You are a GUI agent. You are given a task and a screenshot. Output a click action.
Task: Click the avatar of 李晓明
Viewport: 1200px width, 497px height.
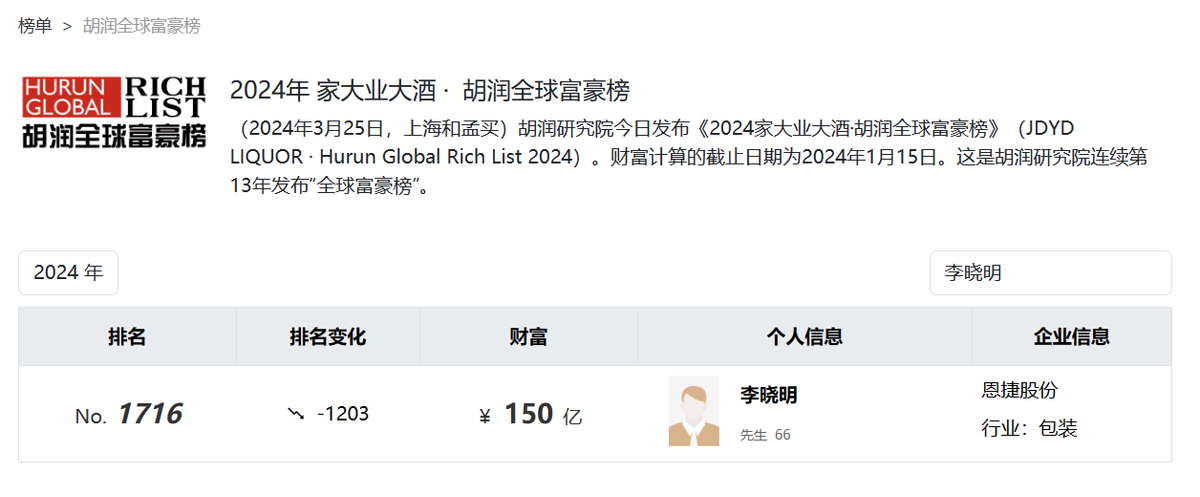click(694, 411)
